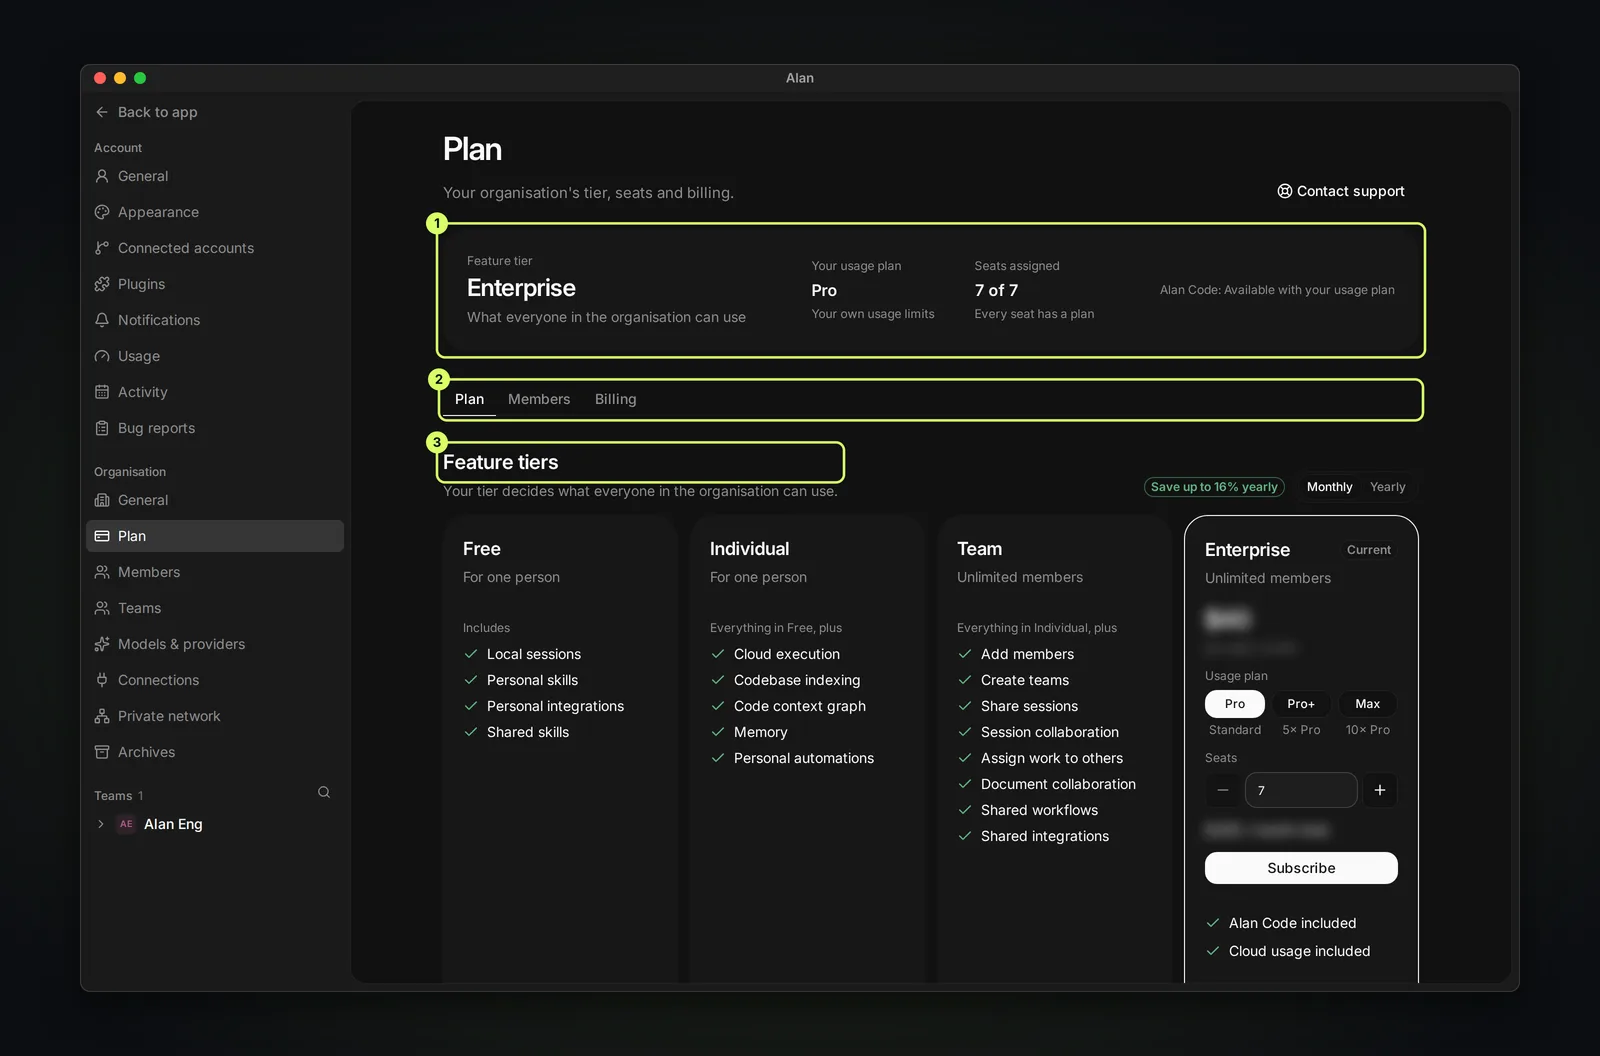Click the Appearance palette icon

coord(102,212)
